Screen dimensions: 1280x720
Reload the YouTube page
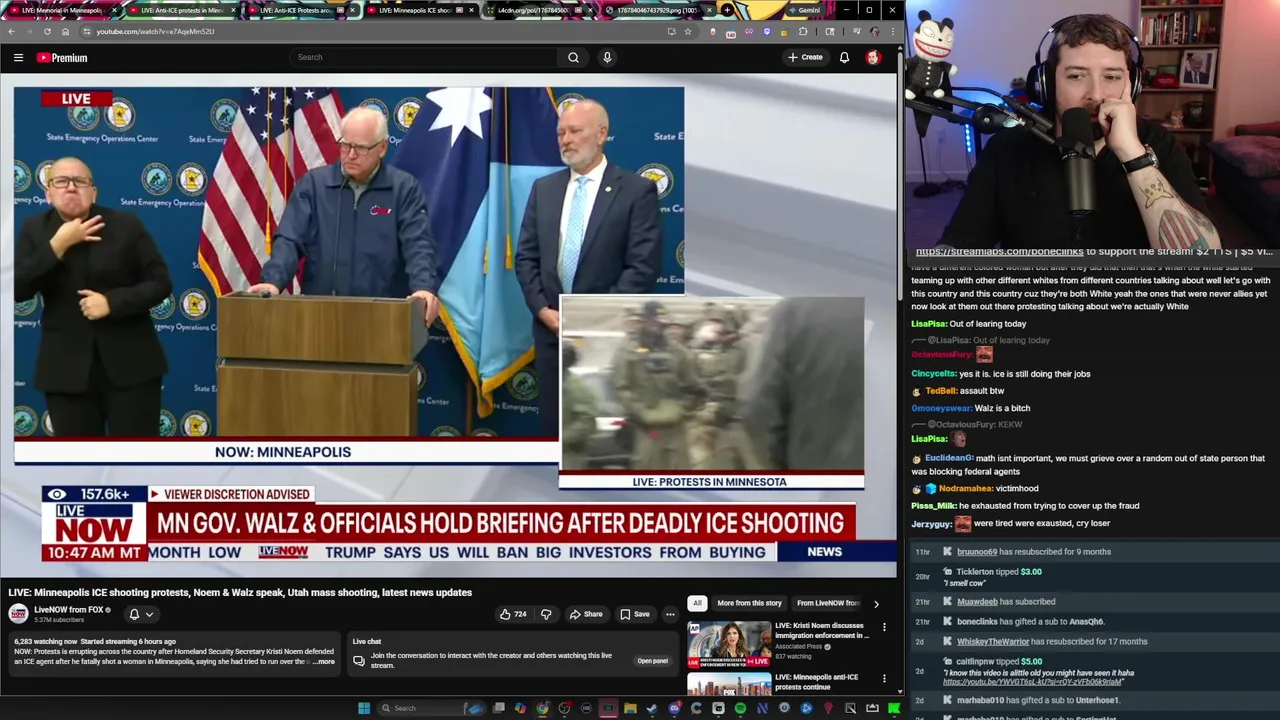[47, 31]
